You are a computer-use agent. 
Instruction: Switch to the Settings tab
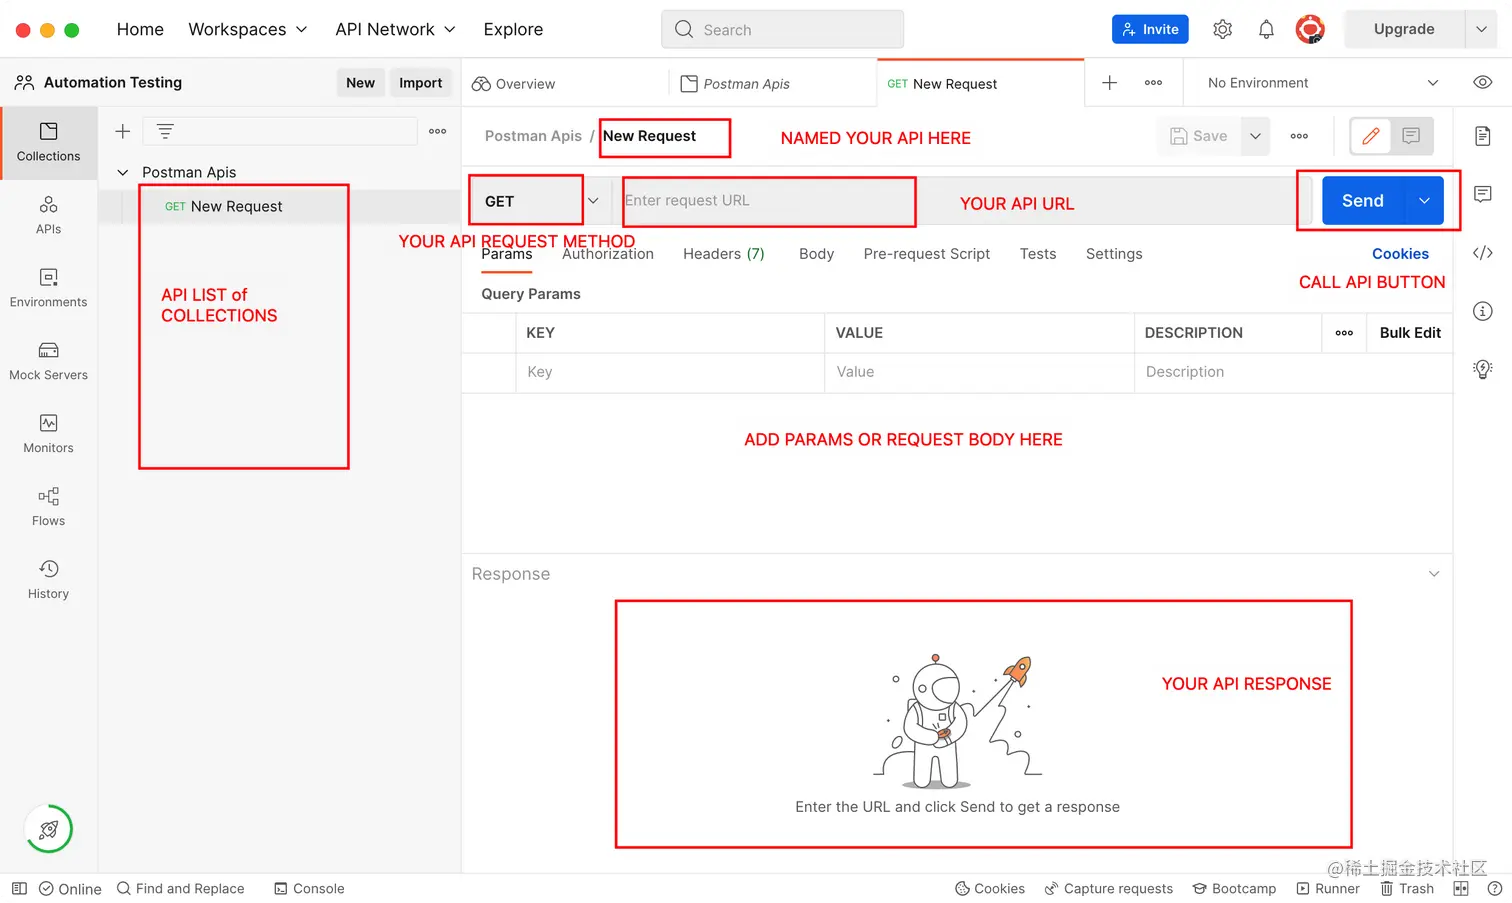(x=1114, y=254)
